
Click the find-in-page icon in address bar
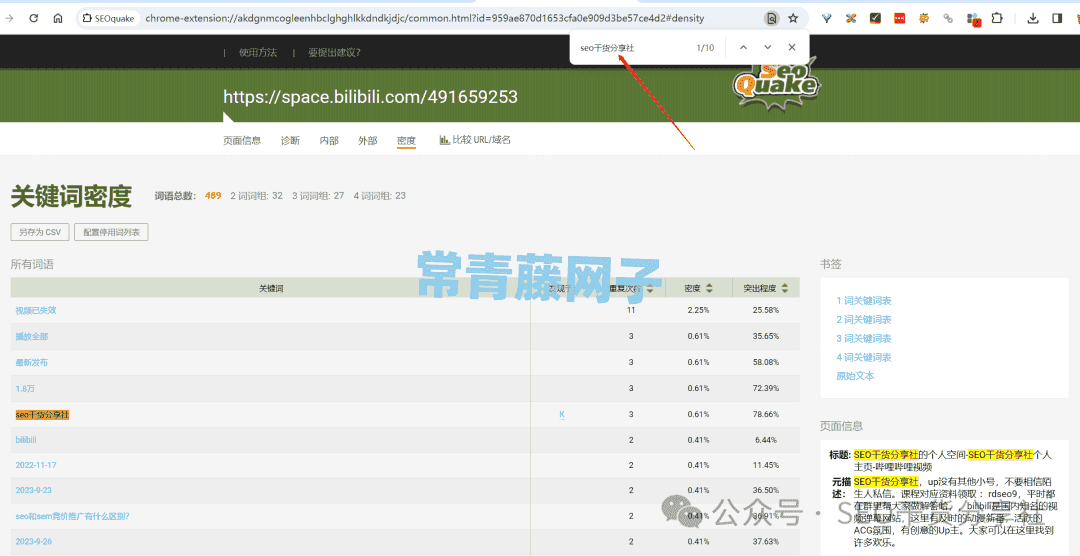click(x=772, y=19)
